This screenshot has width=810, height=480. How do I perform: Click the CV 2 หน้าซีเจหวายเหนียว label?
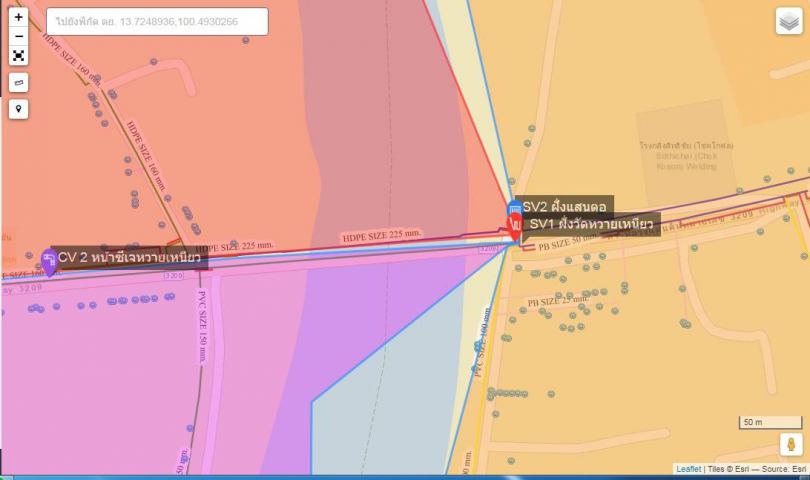pyautogui.click(x=130, y=258)
